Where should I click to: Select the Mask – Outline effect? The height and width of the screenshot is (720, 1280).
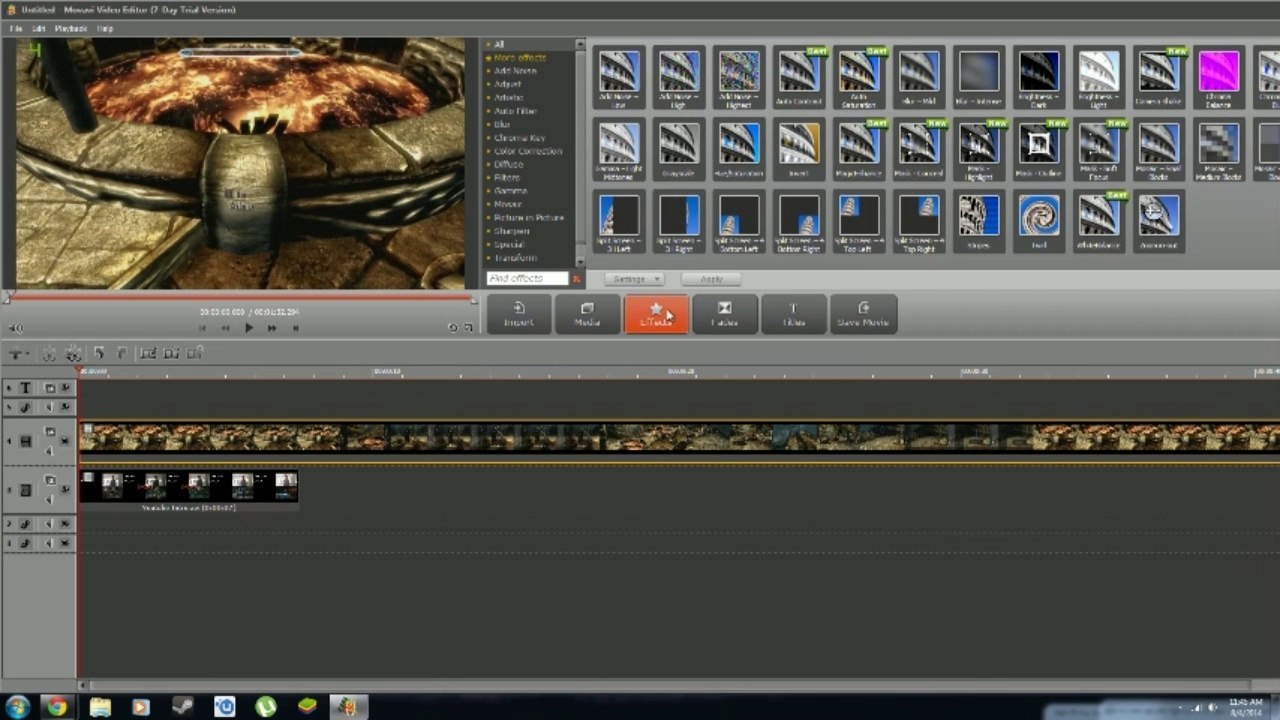1039,149
